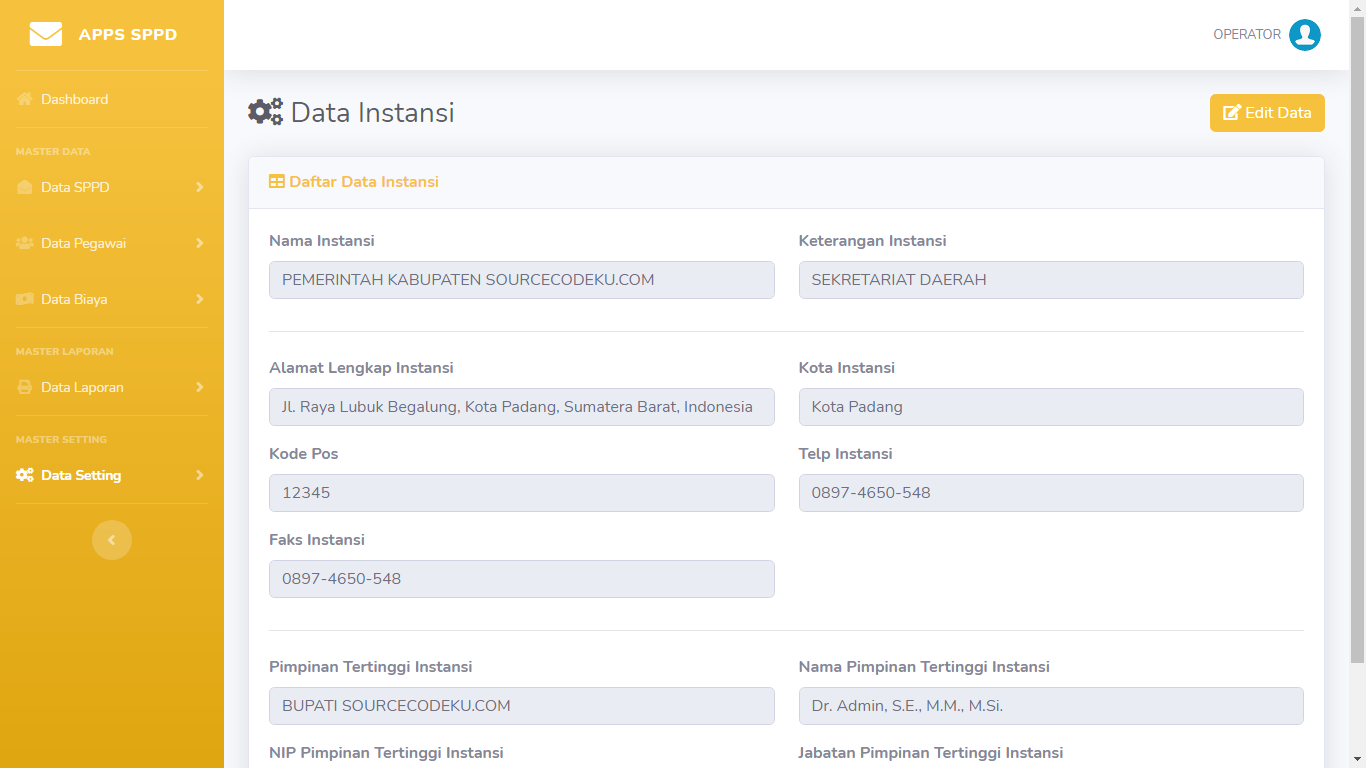The height and width of the screenshot is (768, 1366).
Task: Click the Data Biaya money icon
Action: [x=25, y=299]
